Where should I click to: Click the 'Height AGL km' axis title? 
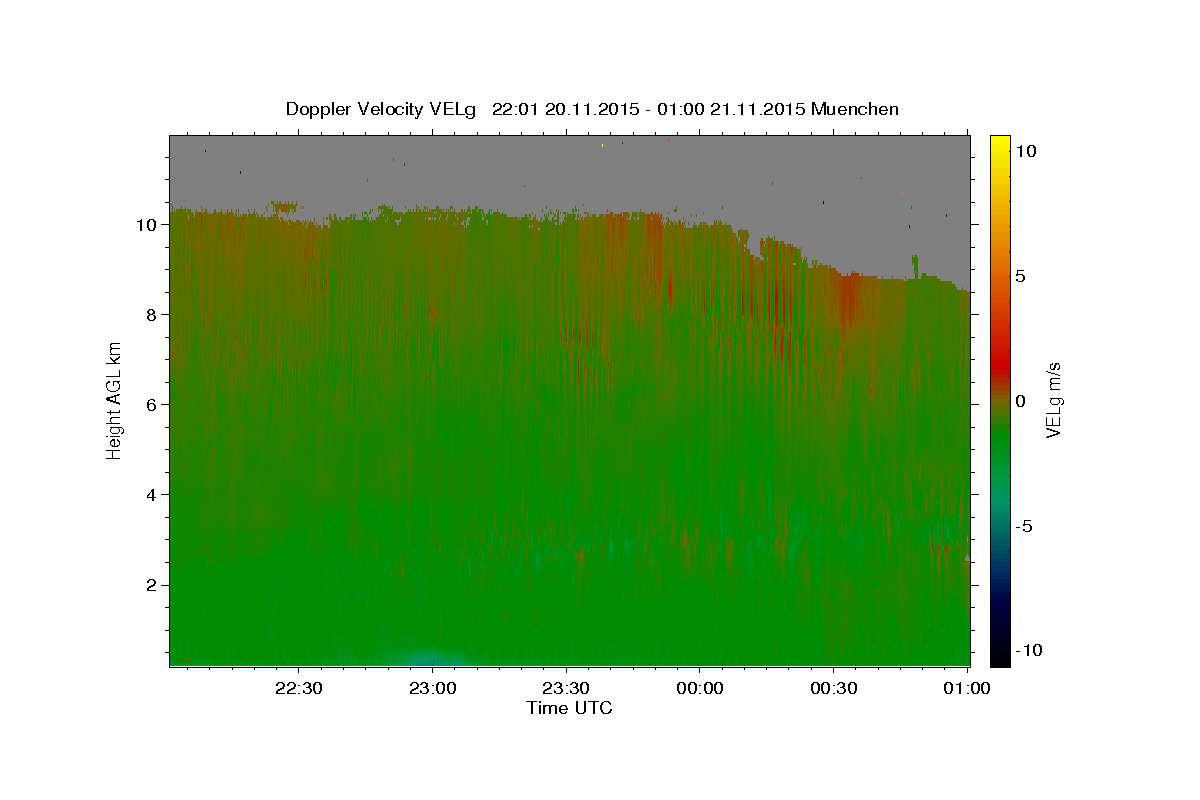[114, 399]
